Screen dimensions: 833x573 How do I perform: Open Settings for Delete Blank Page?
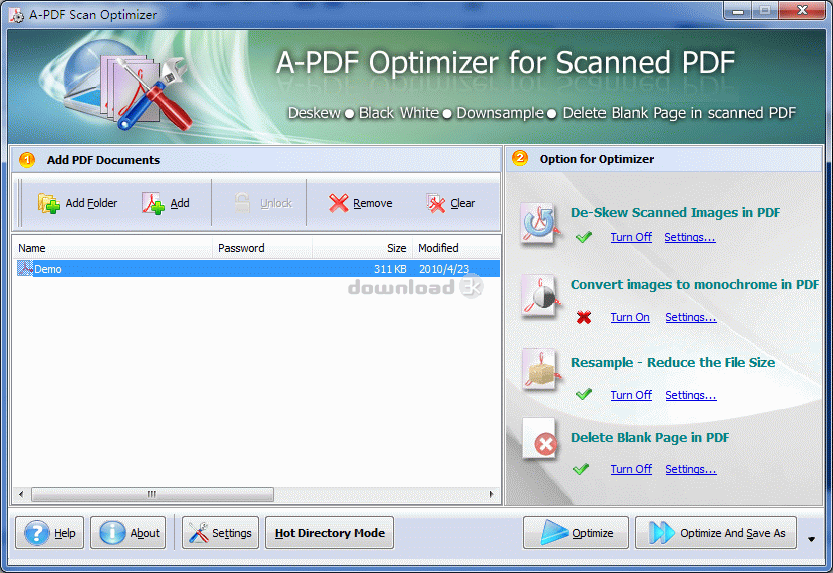click(x=691, y=469)
